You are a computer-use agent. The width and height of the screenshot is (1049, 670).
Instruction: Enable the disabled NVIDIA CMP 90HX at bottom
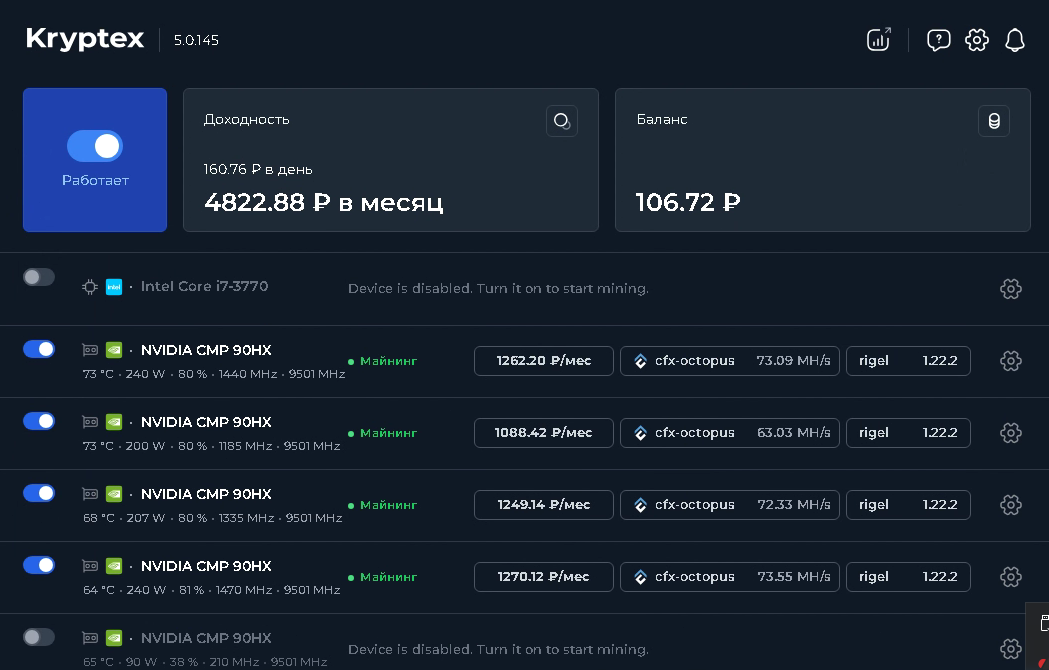pyautogui.click(x=39, y=637)
